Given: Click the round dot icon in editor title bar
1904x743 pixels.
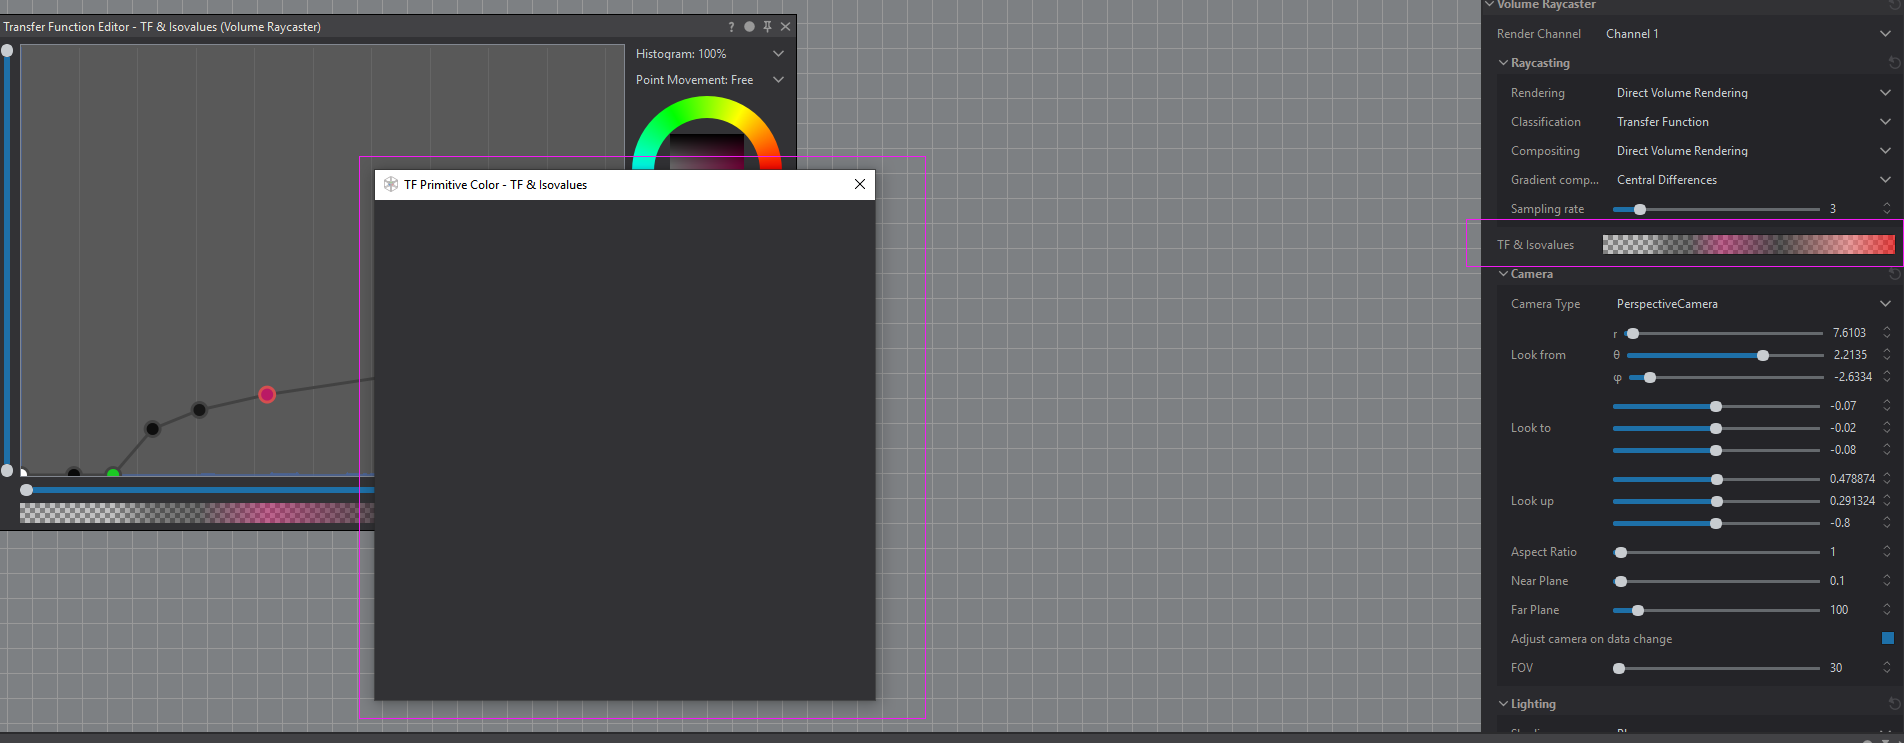Looking at the screenshot, I should 749,27.
